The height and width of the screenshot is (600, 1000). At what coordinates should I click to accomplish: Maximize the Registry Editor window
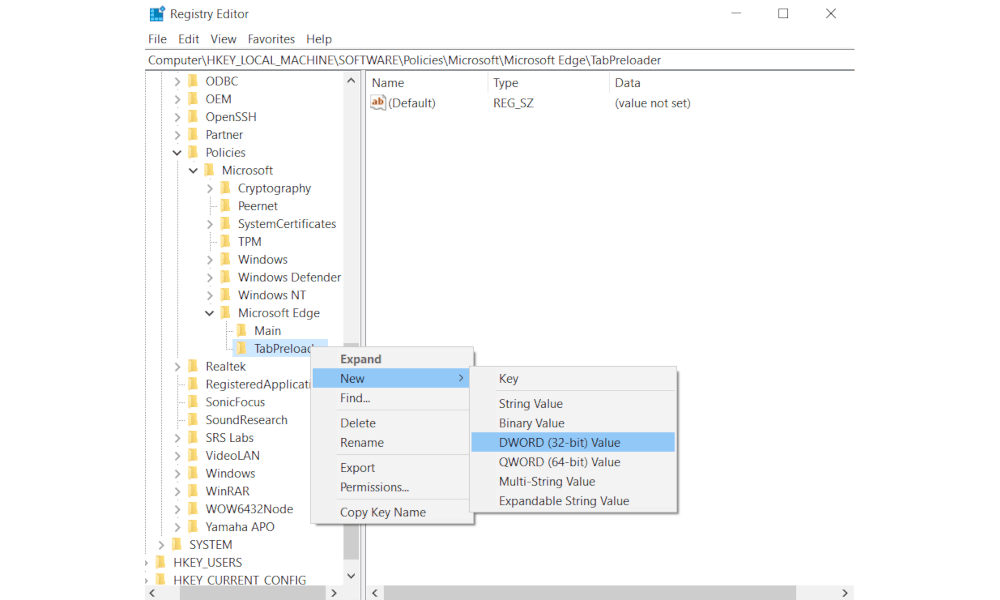pos(783,13)
